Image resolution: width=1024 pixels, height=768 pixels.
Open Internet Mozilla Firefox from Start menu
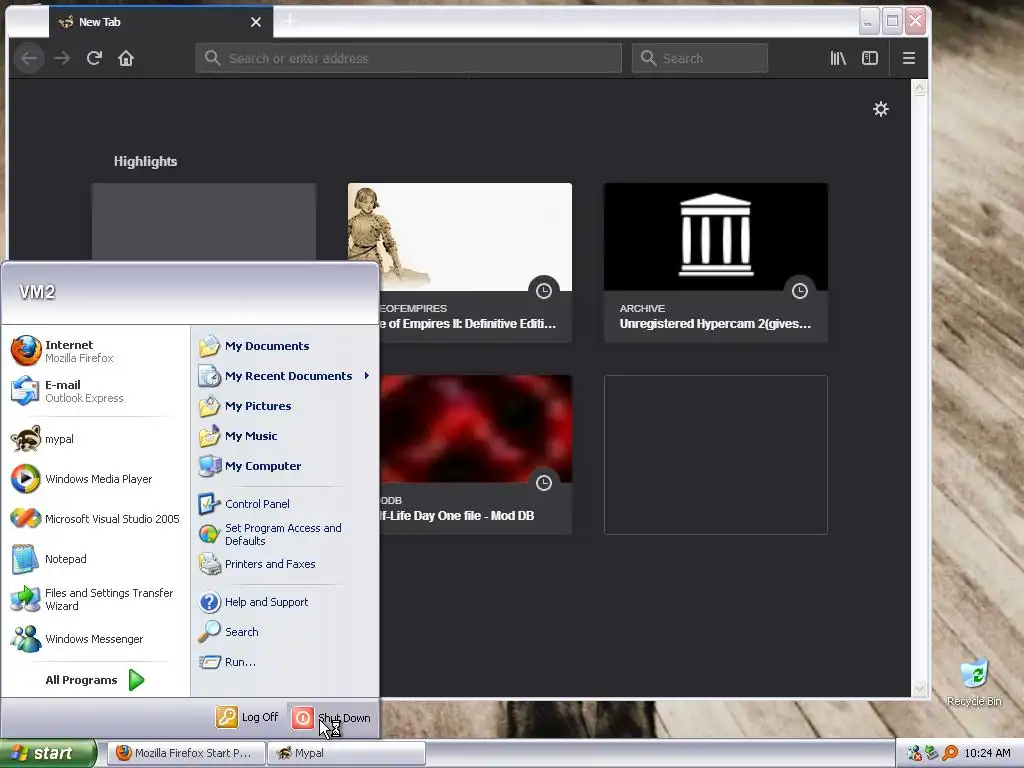pyautogui.click(x=95, y=351)
